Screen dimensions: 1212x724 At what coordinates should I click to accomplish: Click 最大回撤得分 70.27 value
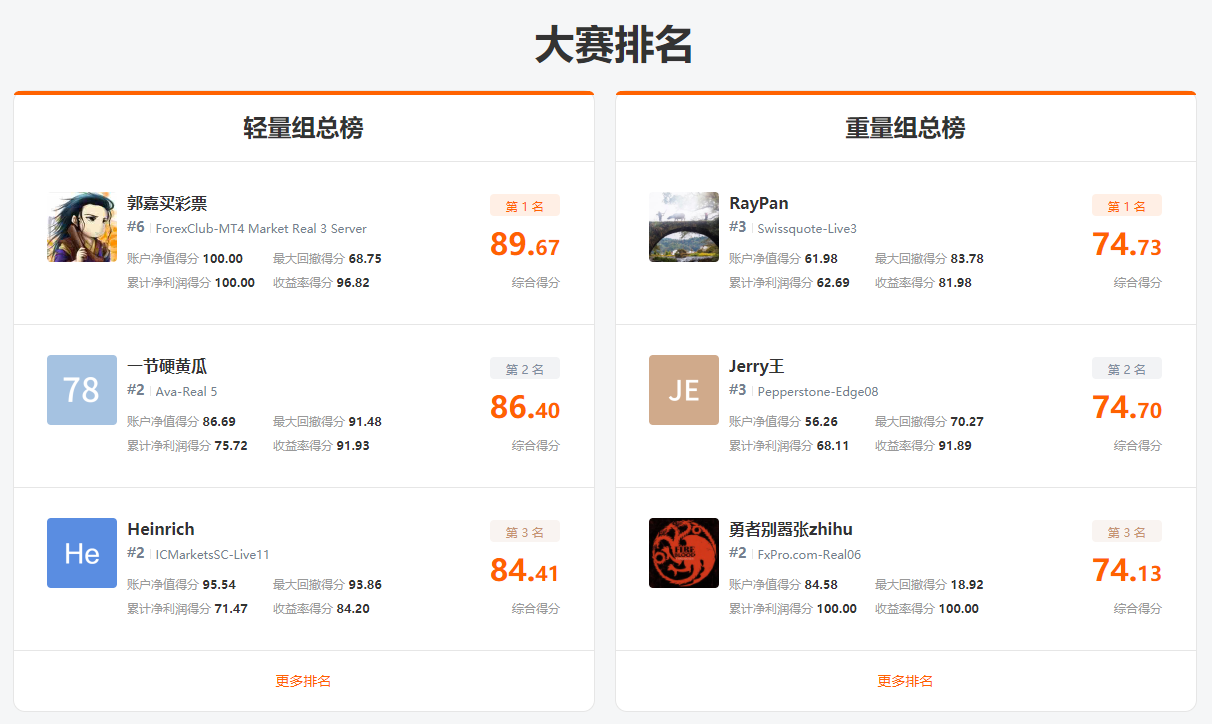coord(967,421)
